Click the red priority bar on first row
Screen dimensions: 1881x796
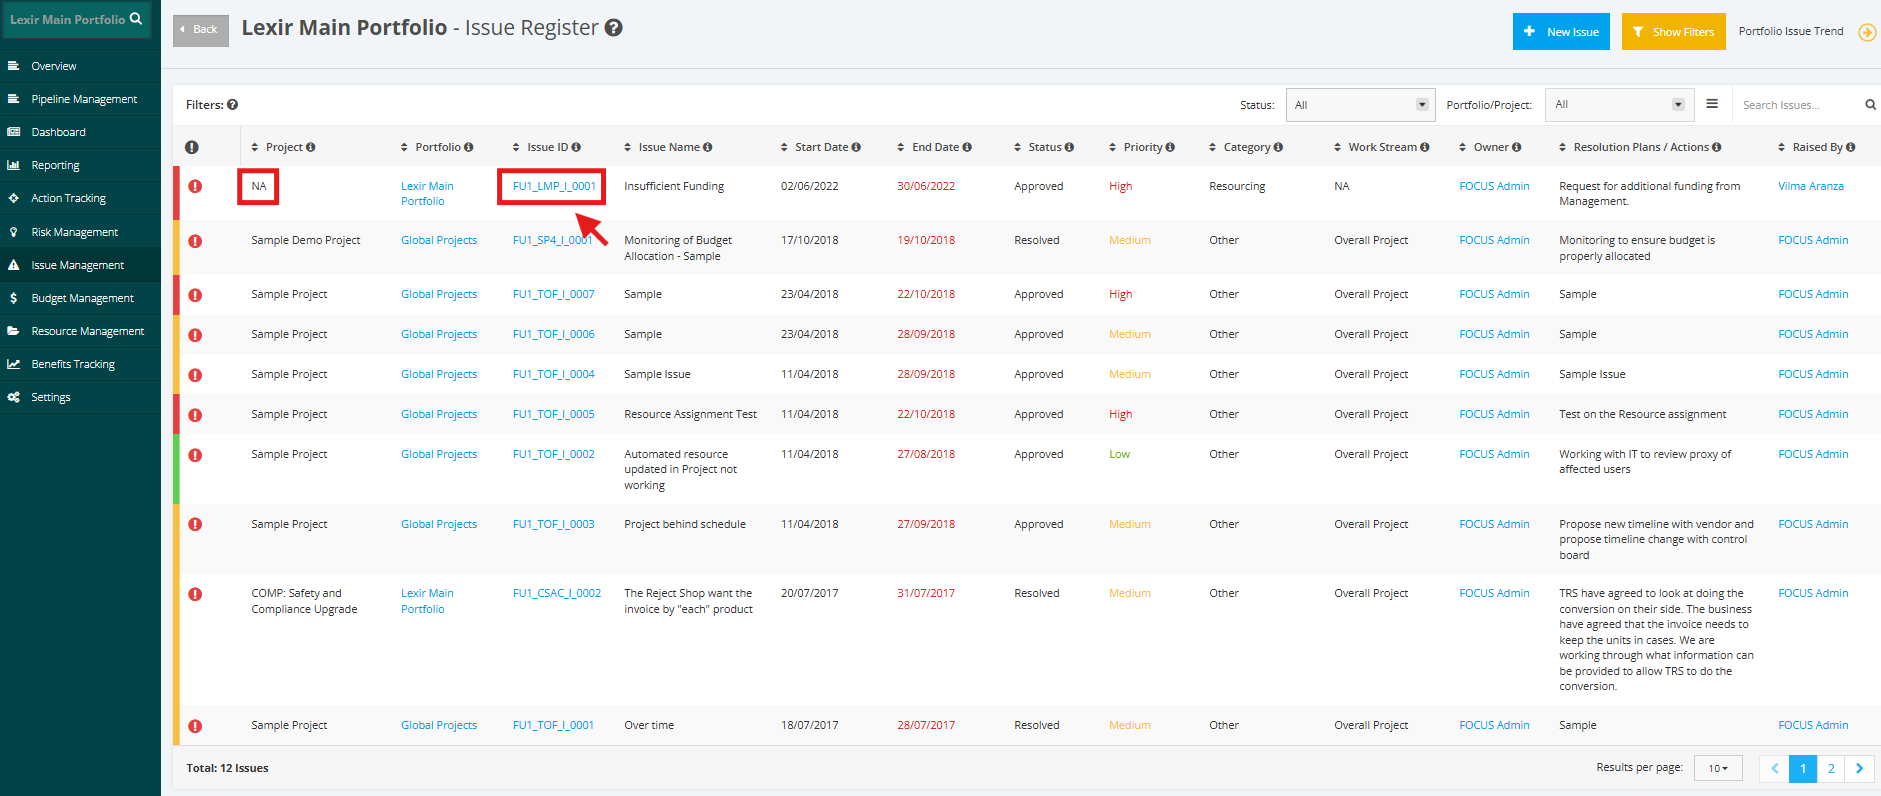(176, 193)
